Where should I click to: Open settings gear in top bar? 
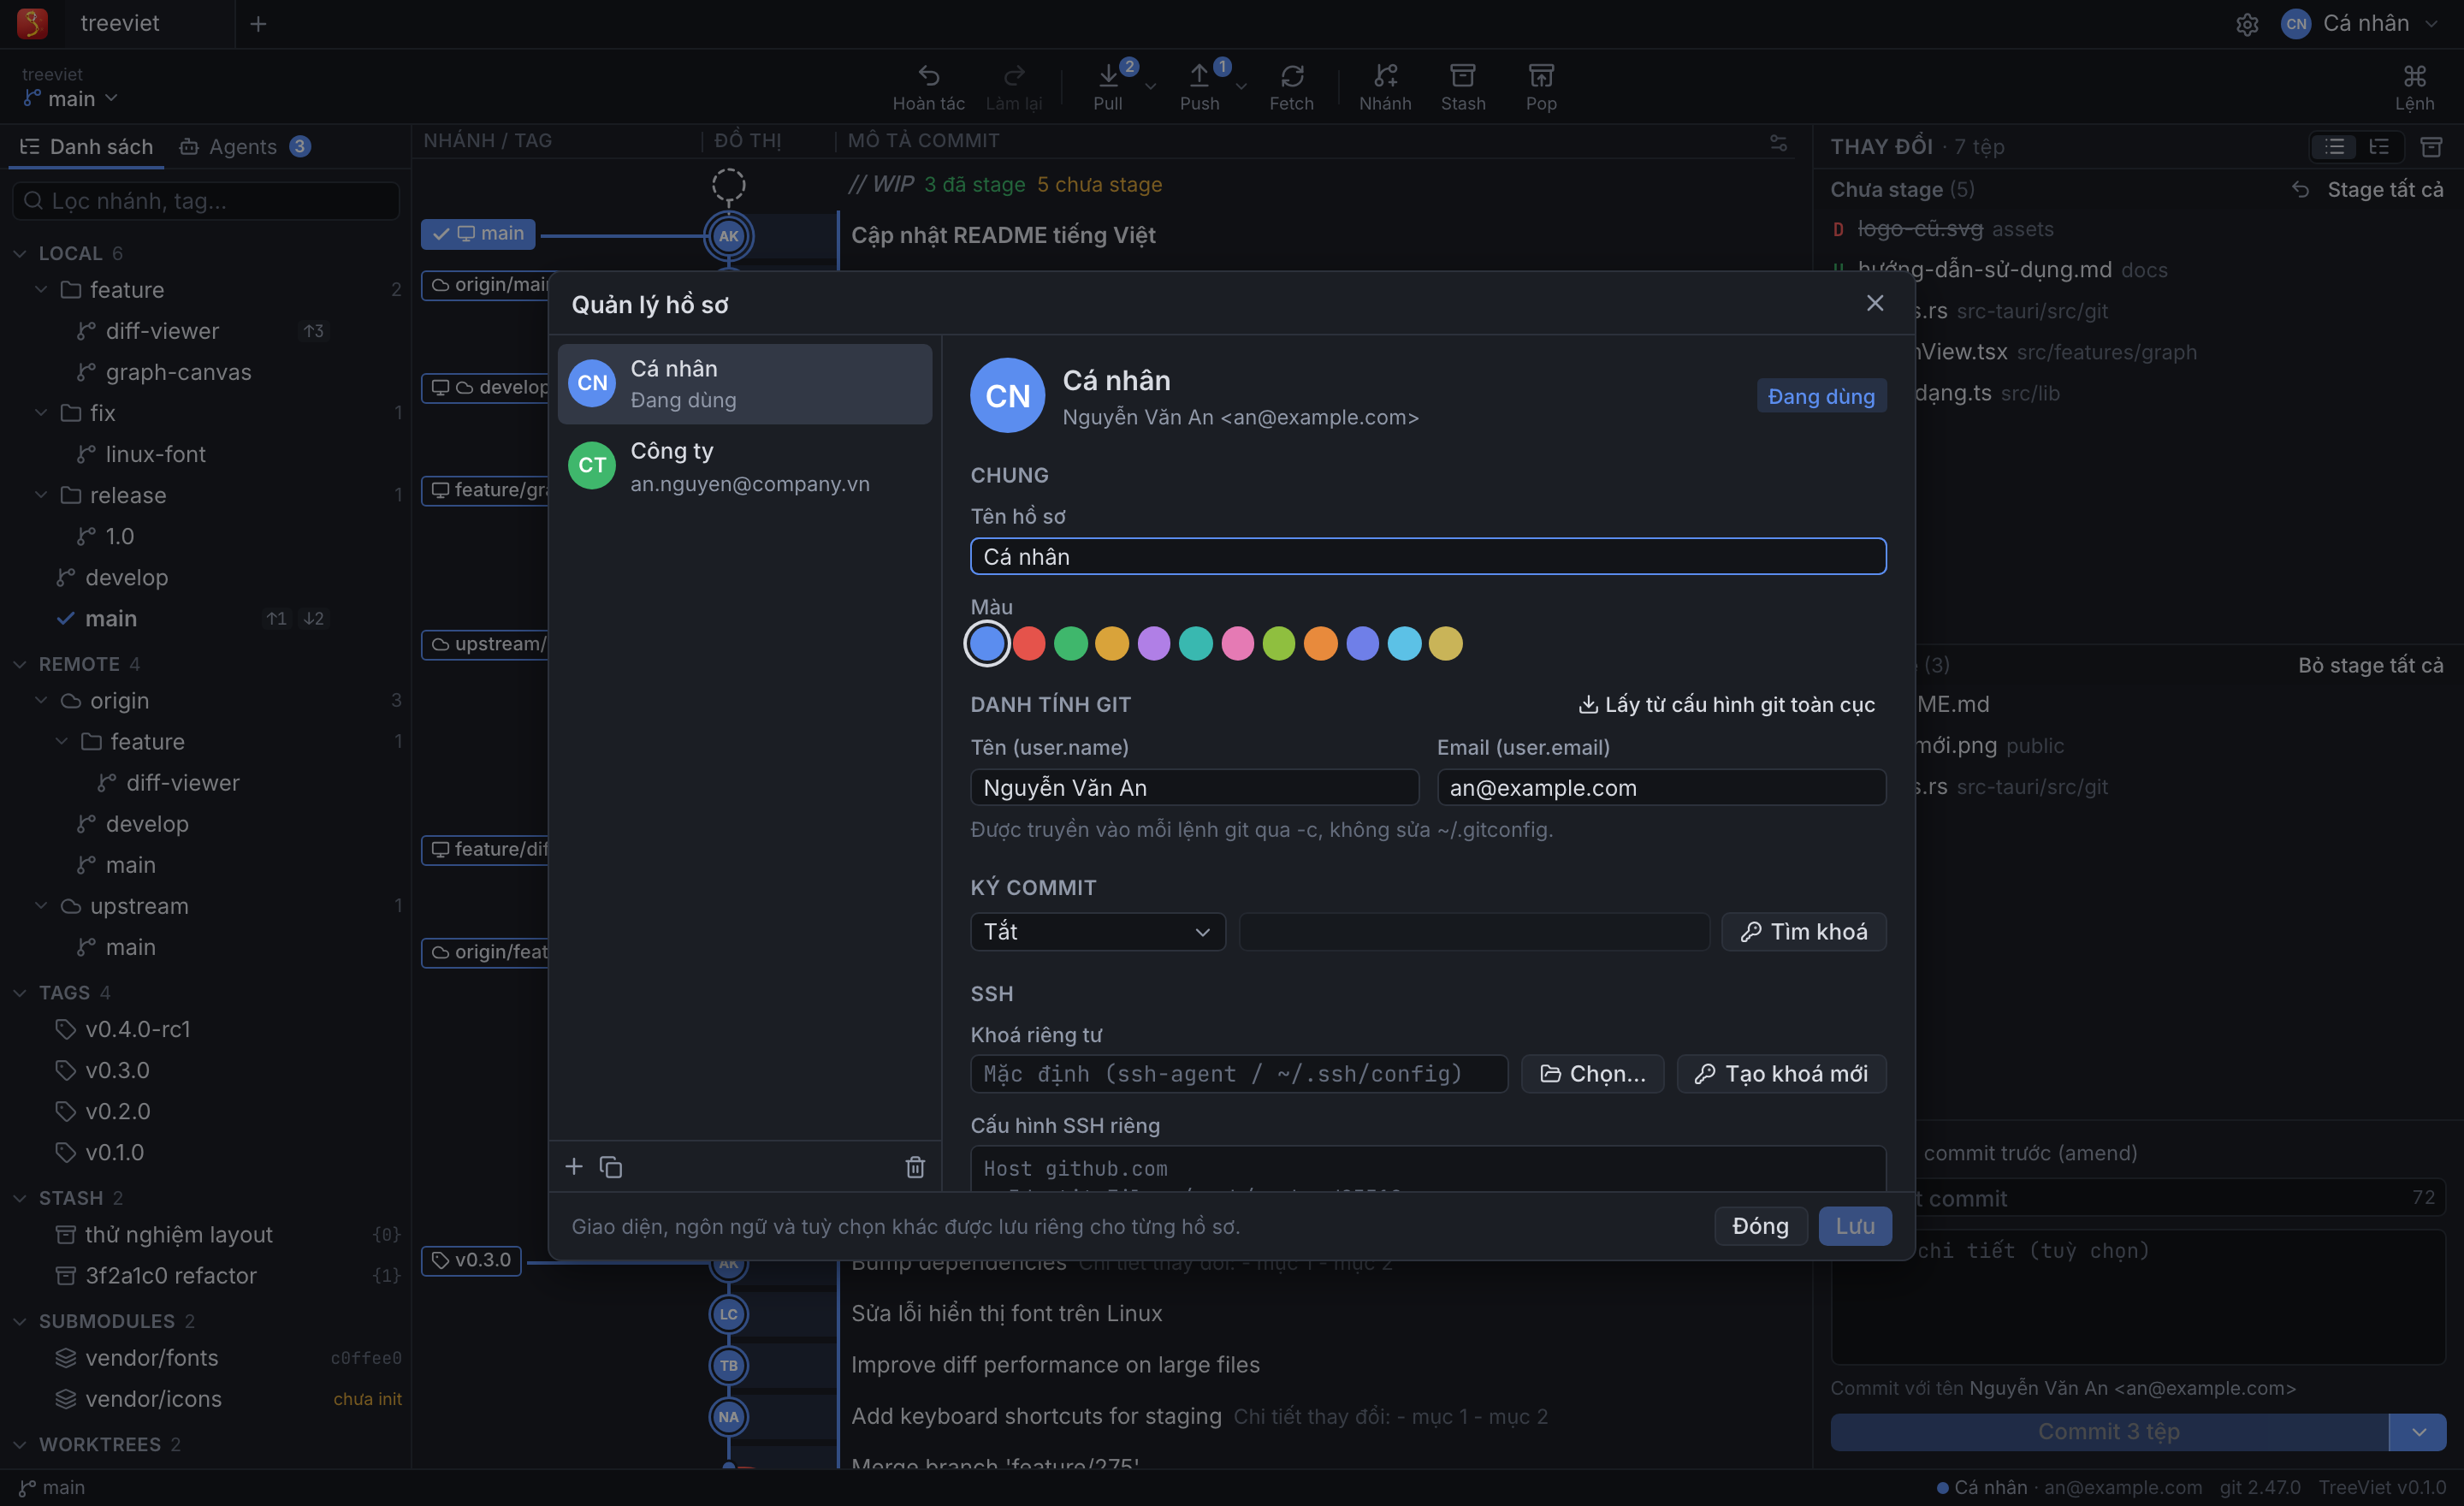click(2247, 24)
